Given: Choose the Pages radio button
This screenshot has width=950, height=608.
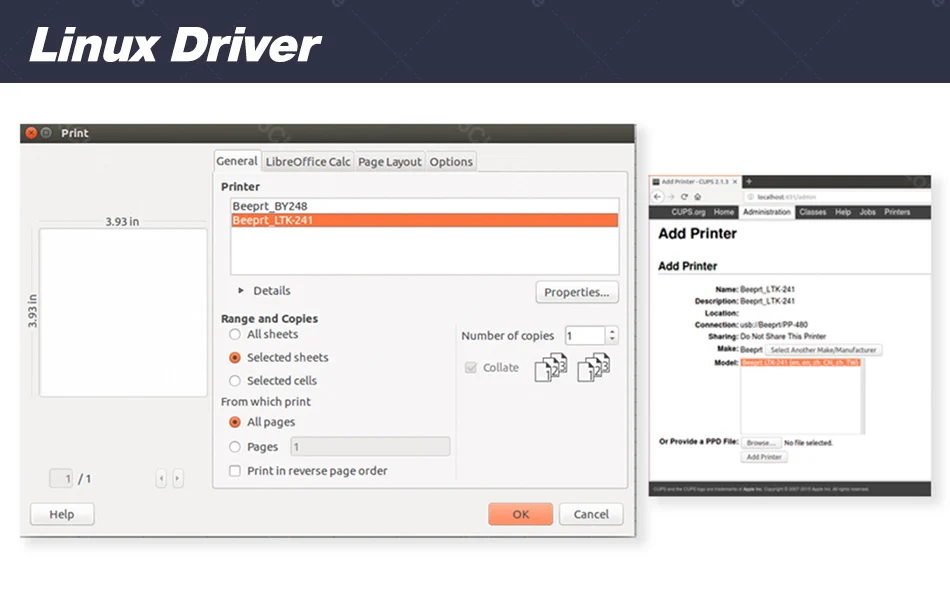Looking at the screenshot, I should (x=234, y=447).
